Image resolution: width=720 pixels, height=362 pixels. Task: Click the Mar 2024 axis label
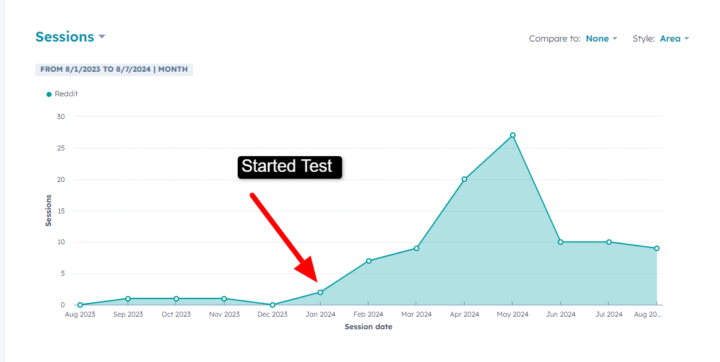416,315
